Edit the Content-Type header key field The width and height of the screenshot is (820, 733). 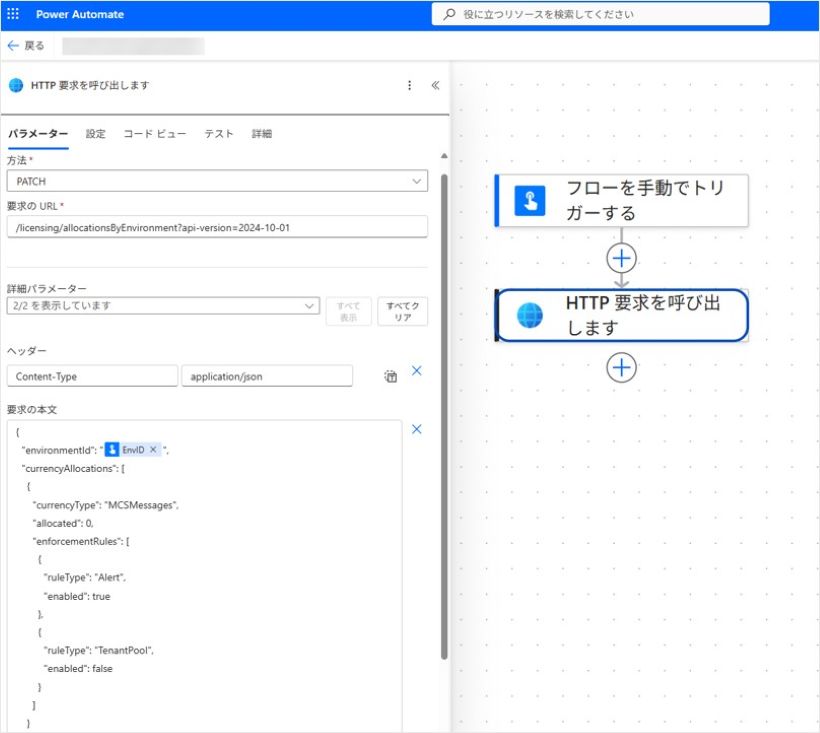(92, 376)
